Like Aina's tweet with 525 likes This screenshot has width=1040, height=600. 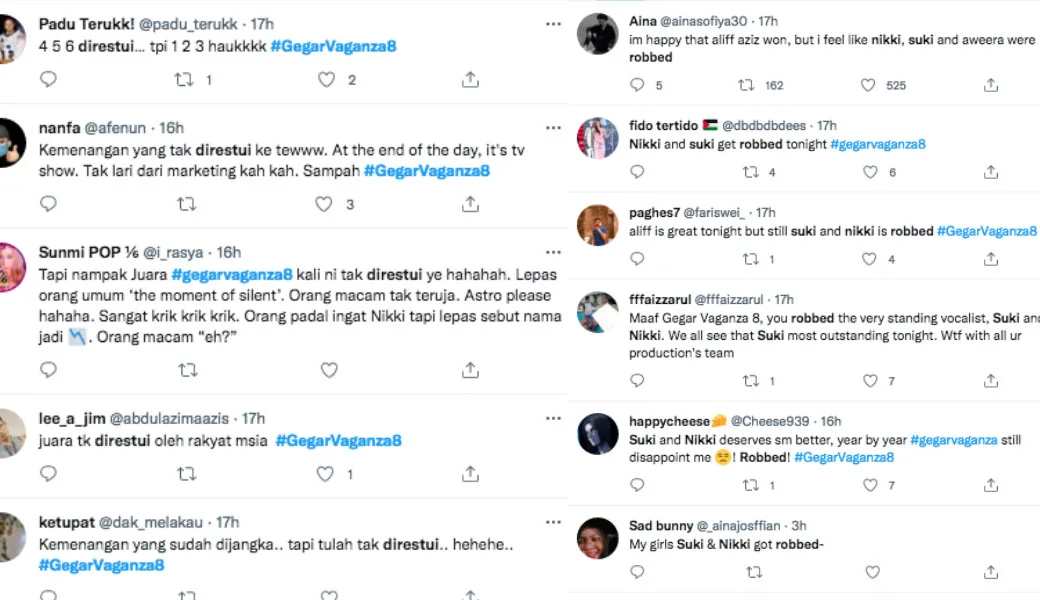tap(868, 86)
